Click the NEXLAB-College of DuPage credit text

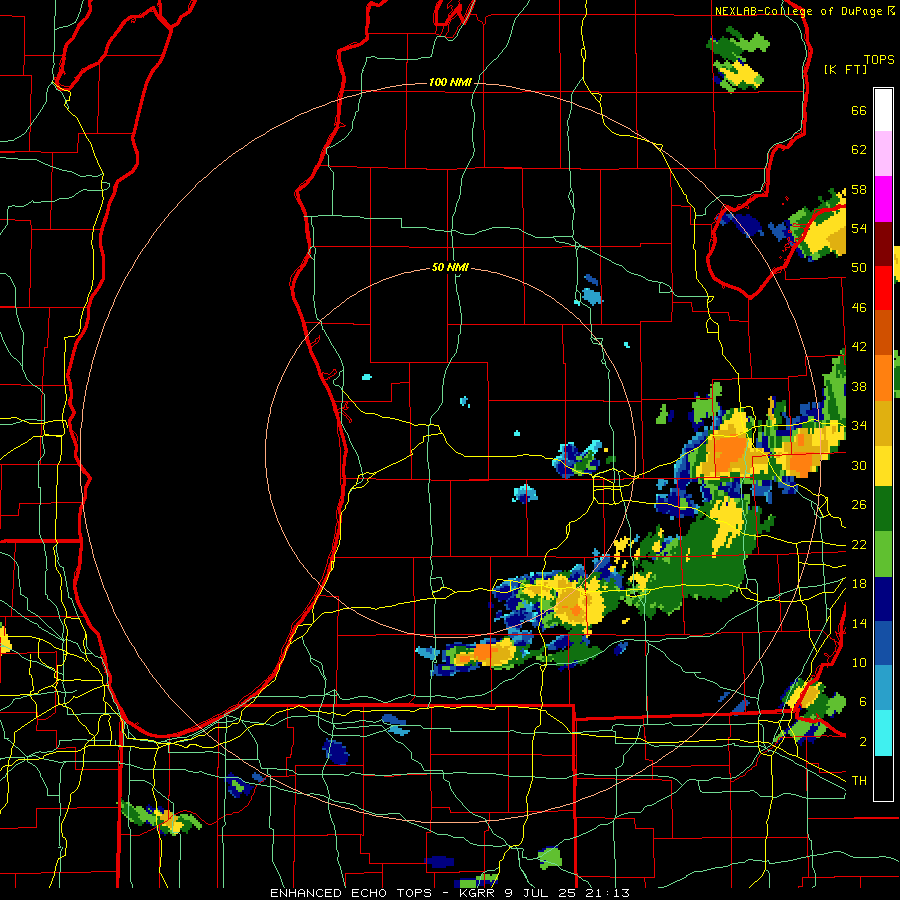[x=804, y=11]
